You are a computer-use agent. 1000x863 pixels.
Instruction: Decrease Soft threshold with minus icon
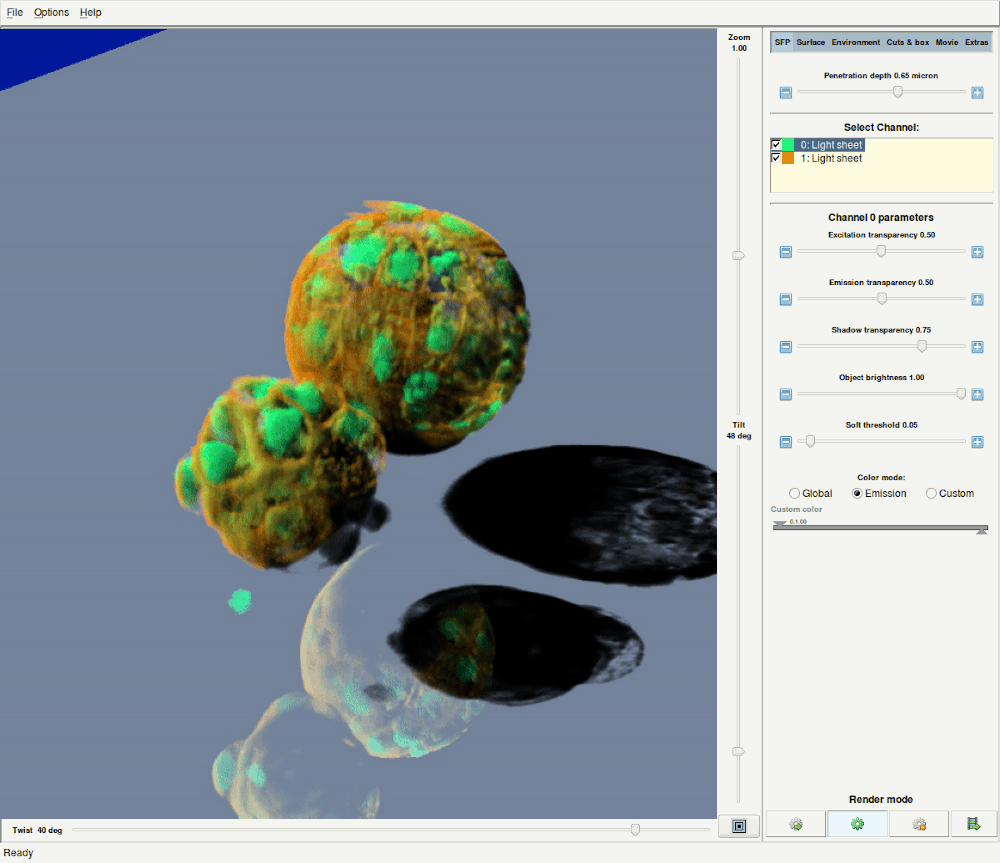786,442
